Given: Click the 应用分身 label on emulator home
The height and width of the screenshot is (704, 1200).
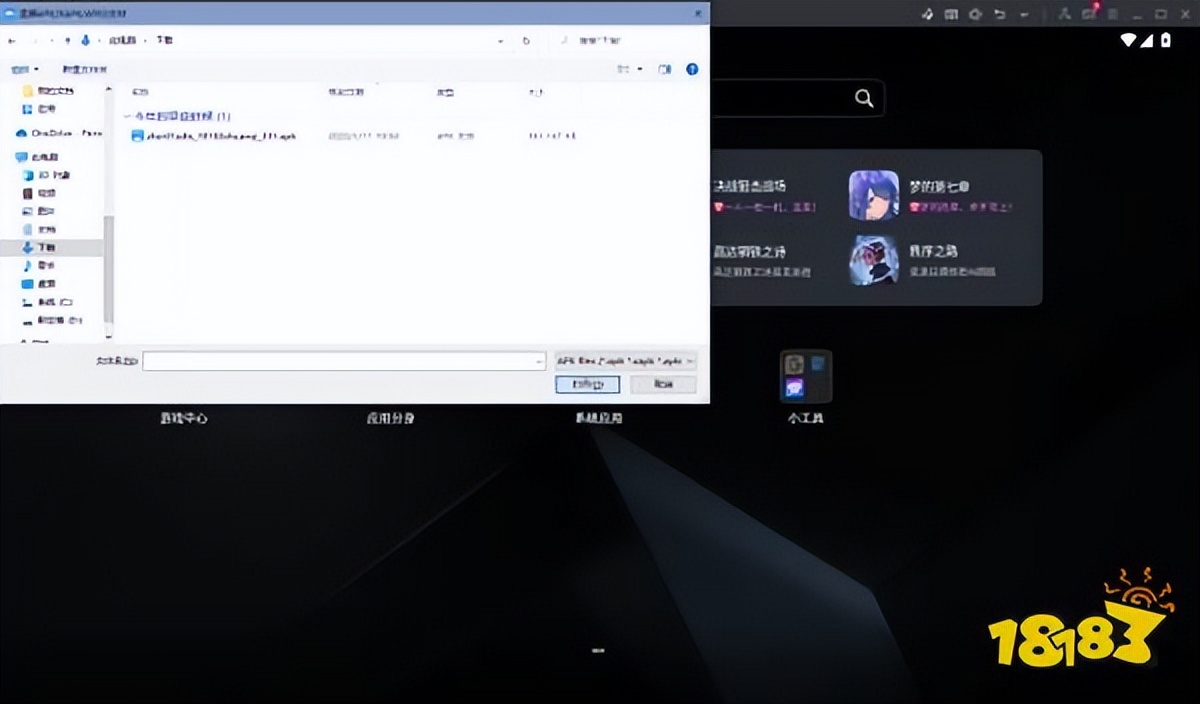Looking at the screenshot, I should [x=390, y=418].
